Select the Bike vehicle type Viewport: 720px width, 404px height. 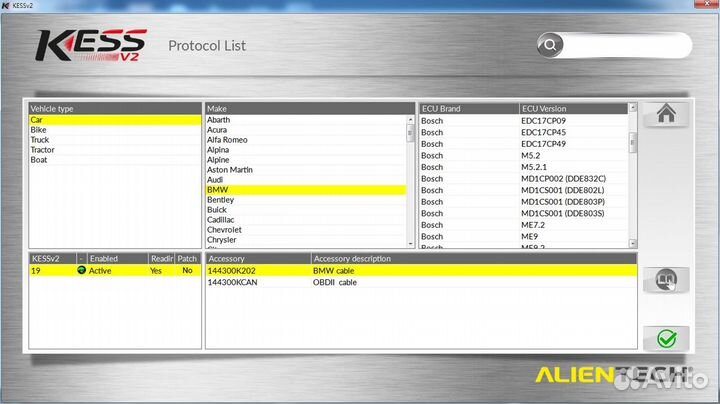(x=115, y=130)
